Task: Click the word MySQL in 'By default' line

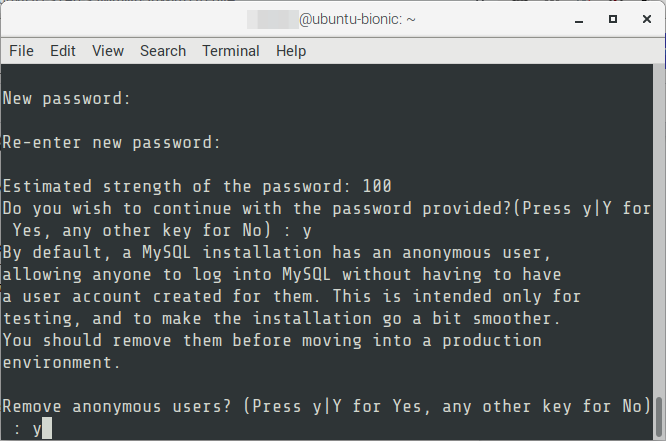Action: (166, 253)
